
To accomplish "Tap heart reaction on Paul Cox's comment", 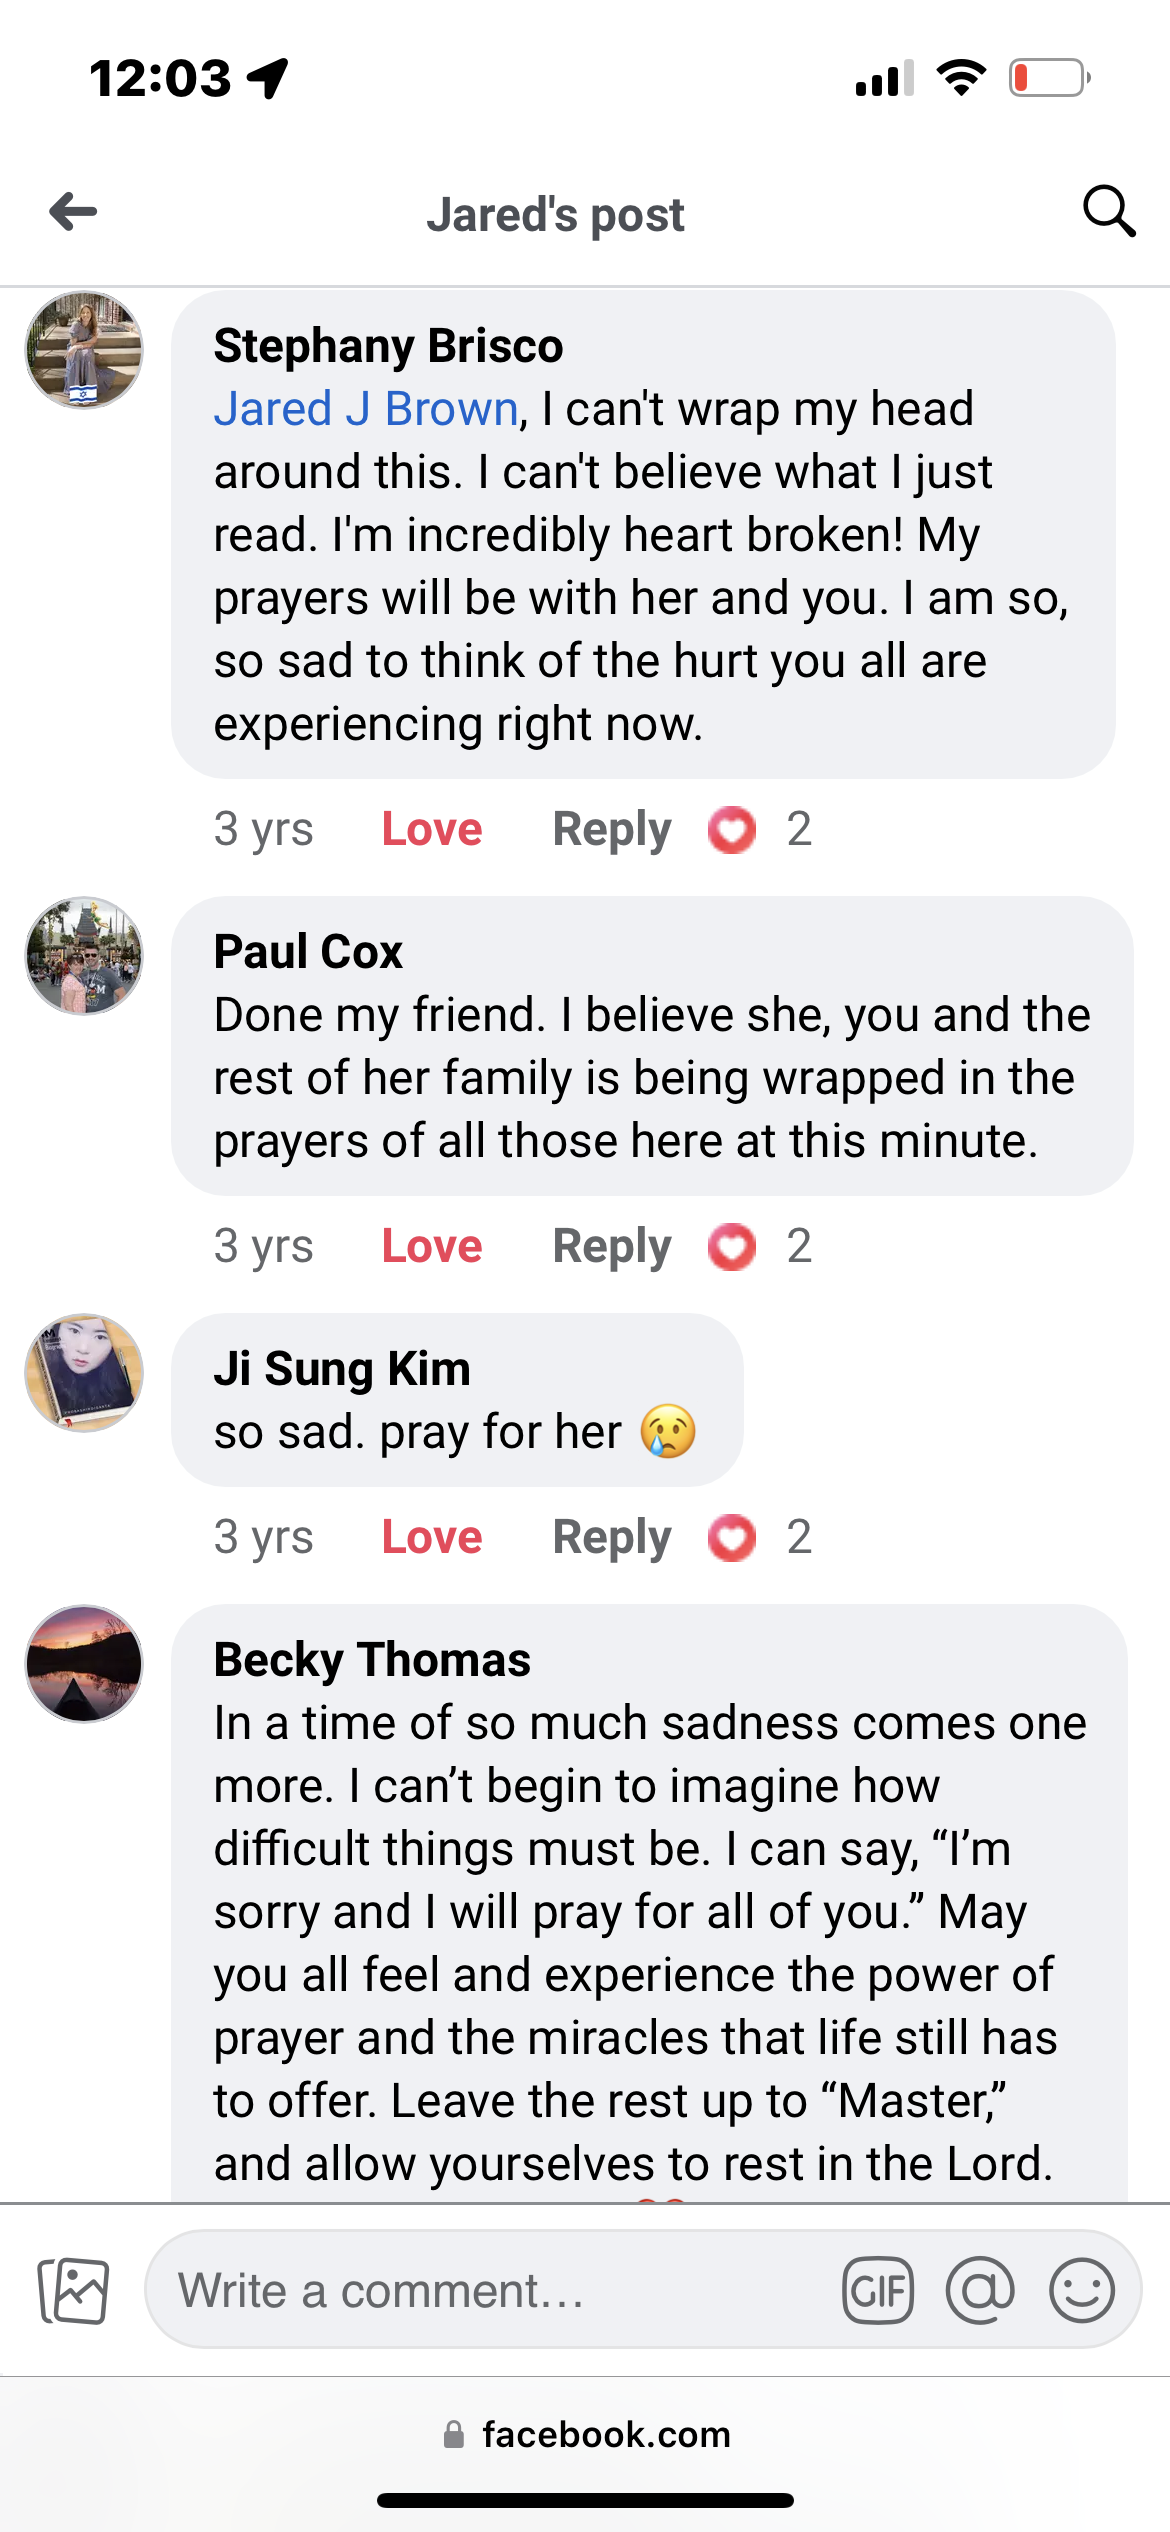I will pyautogui.click(x=732, y=1247).
